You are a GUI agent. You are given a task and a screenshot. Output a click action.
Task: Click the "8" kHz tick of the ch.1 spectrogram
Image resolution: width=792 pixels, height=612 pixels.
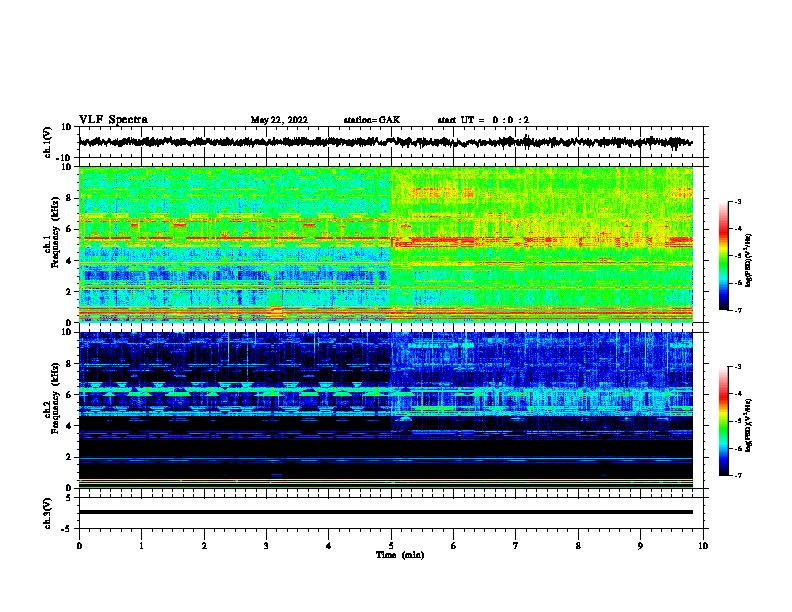69,198
